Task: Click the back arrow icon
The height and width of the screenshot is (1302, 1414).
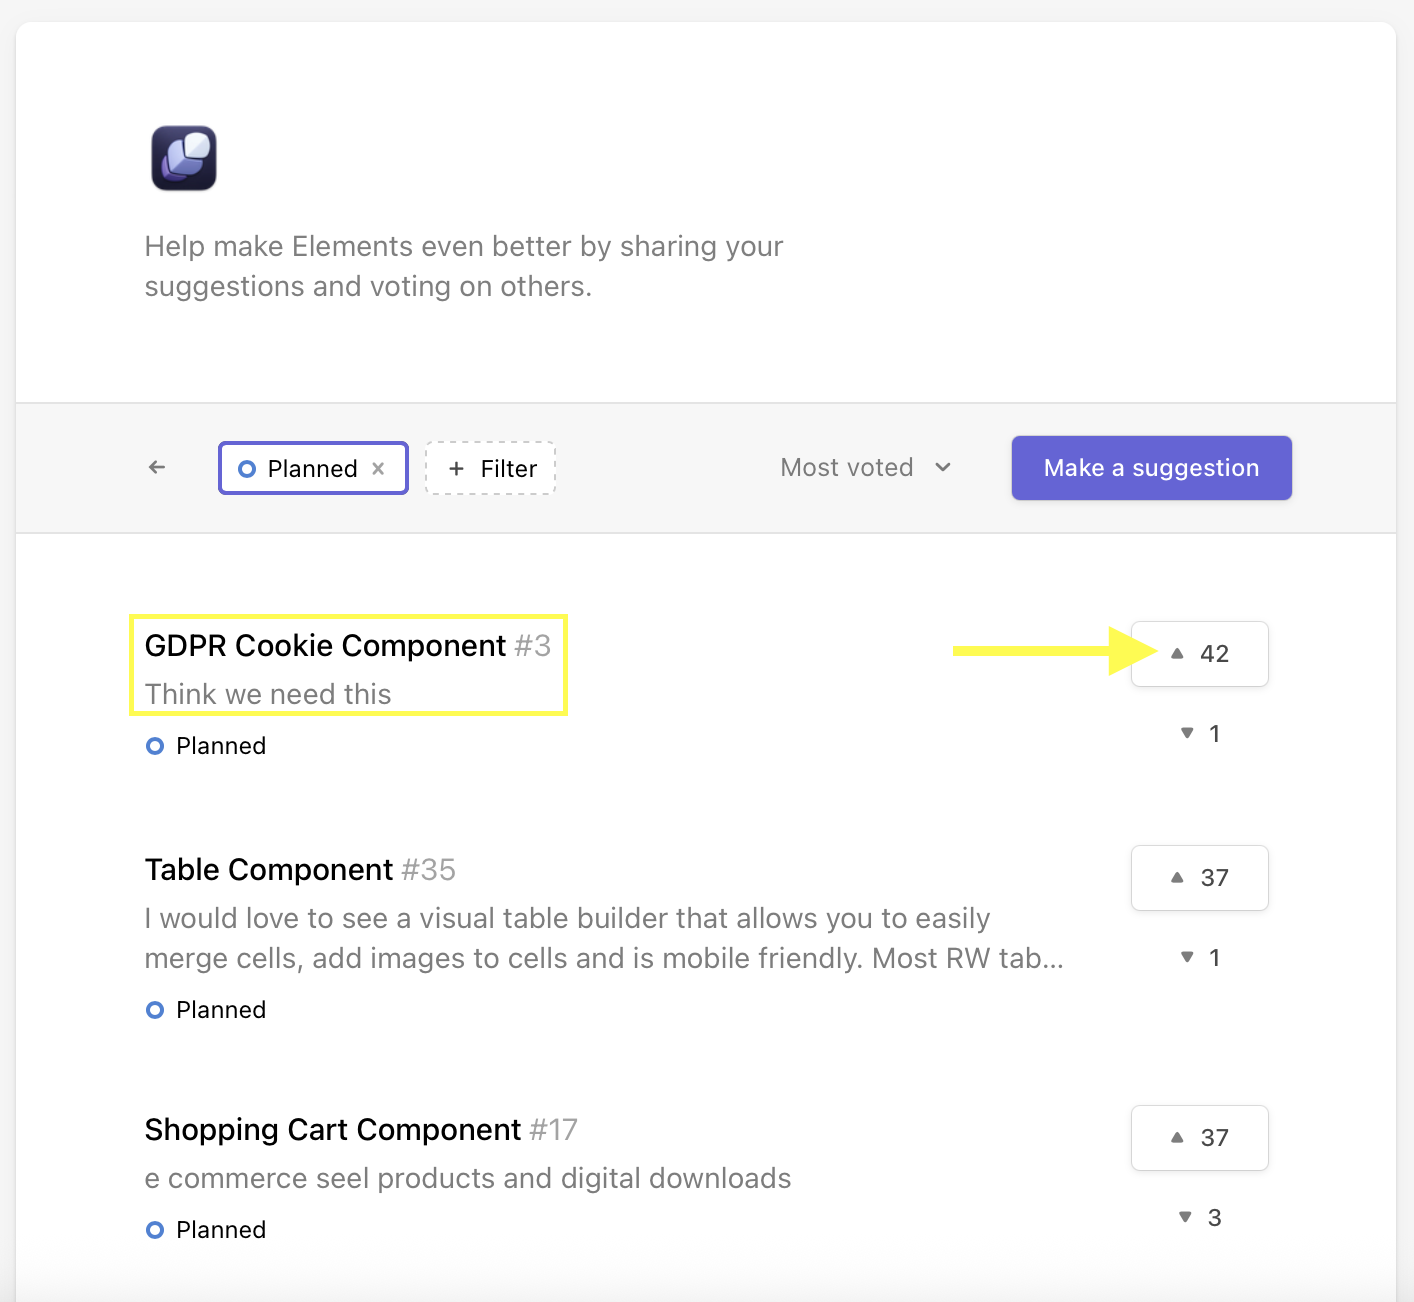Action: click(x=157, y=467)
